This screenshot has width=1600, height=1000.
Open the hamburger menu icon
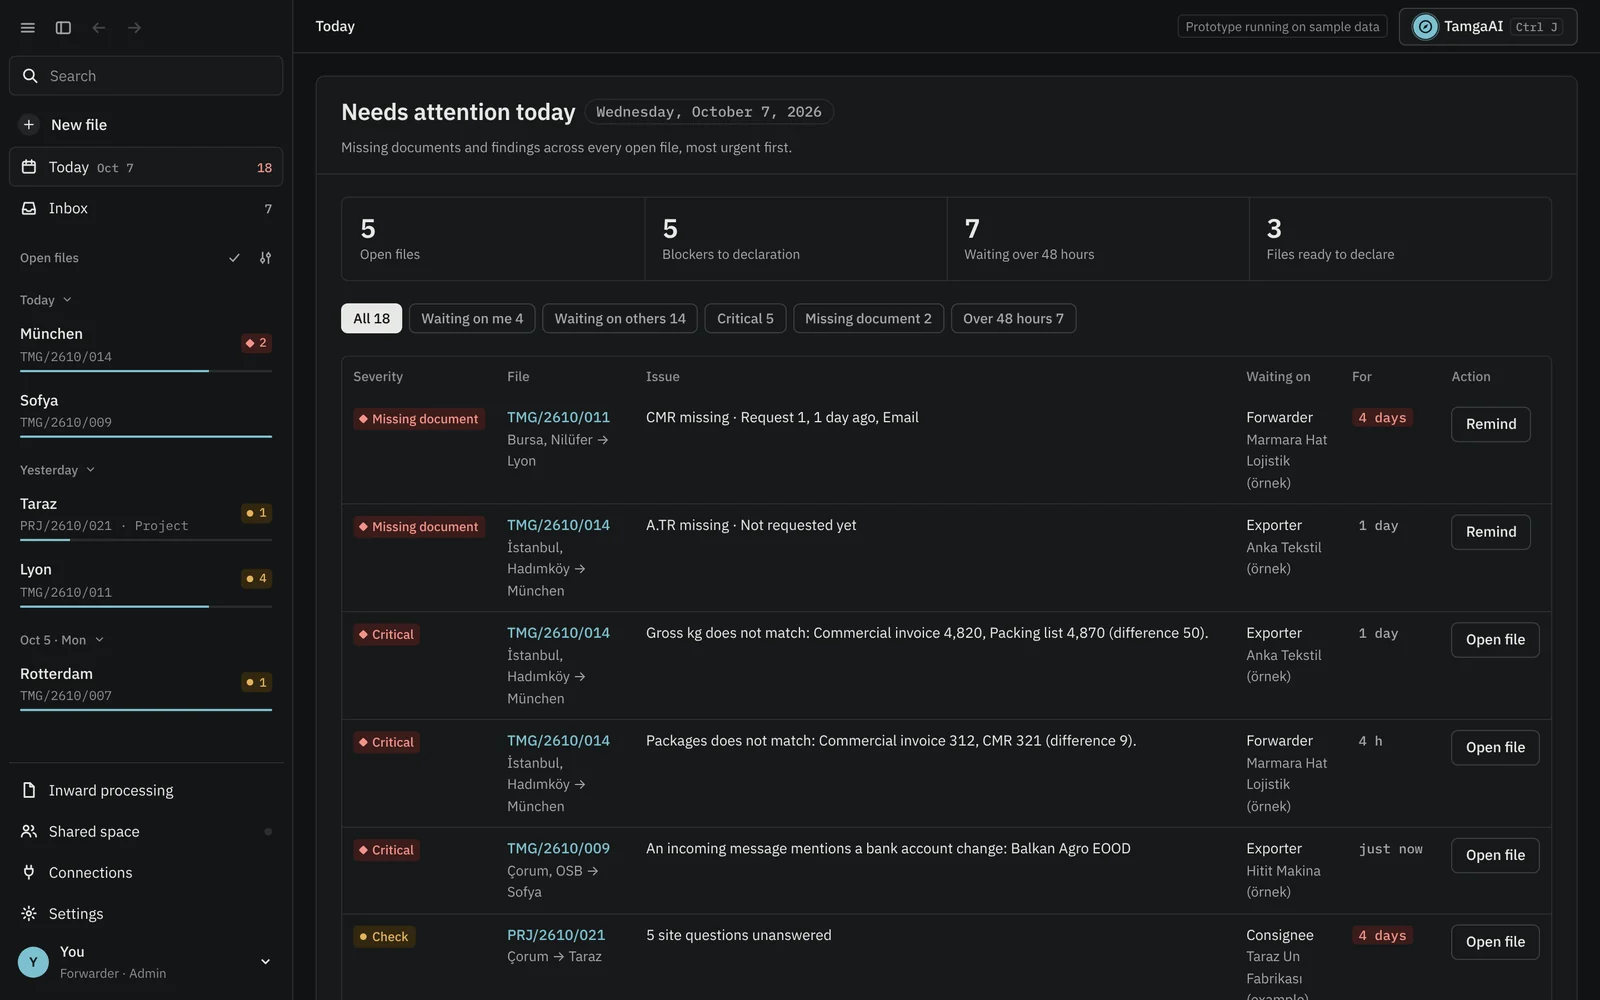click(28, 28)
